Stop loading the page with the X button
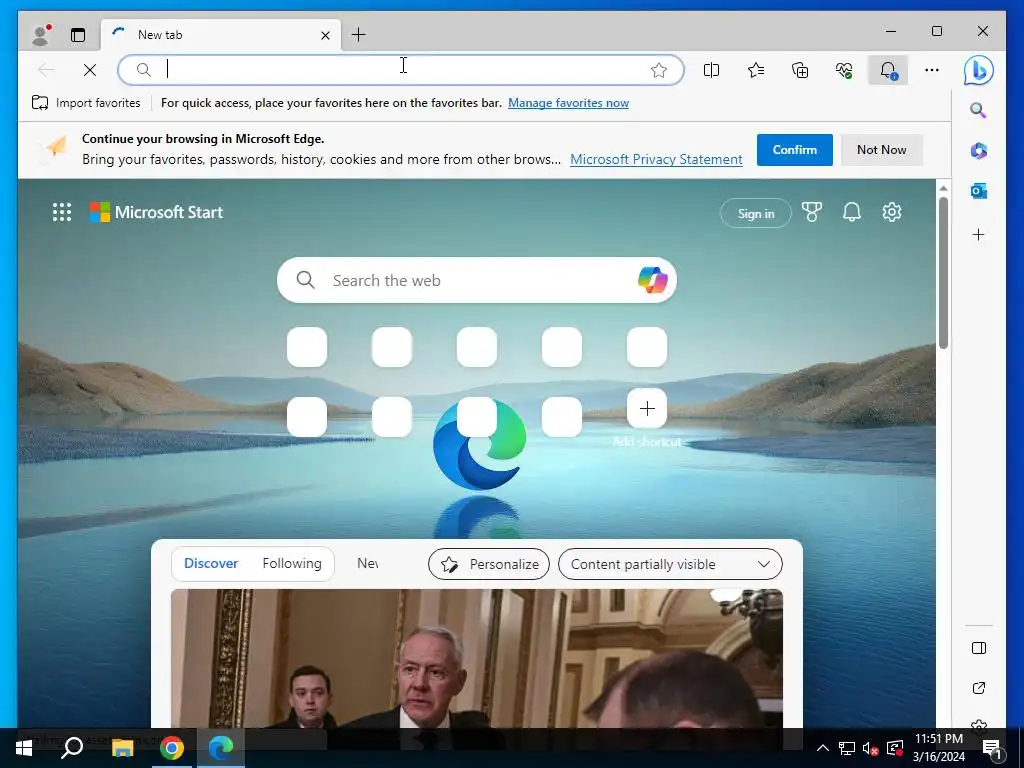The image size is (1024, 768). 90,70
